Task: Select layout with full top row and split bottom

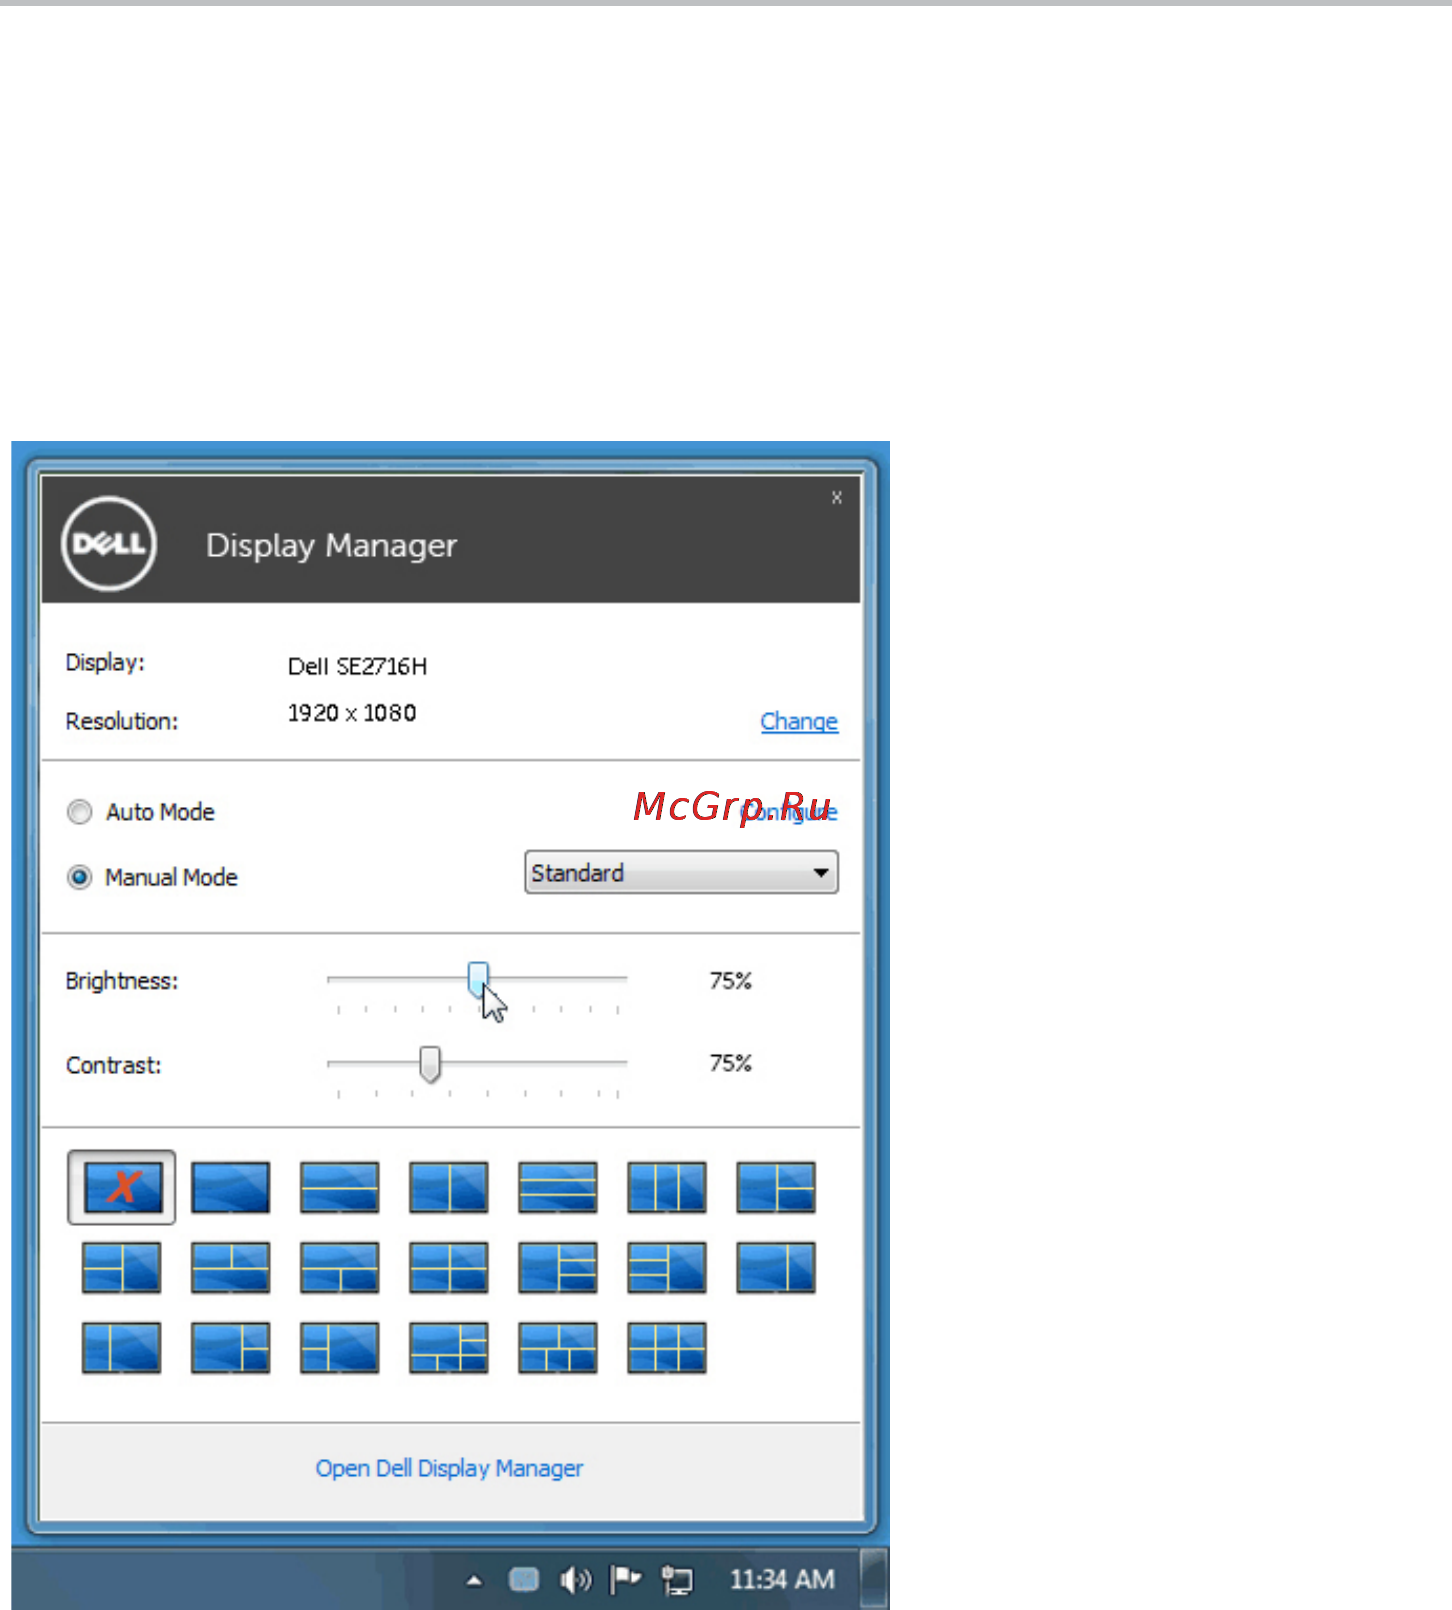Action: click(340, 1268)
